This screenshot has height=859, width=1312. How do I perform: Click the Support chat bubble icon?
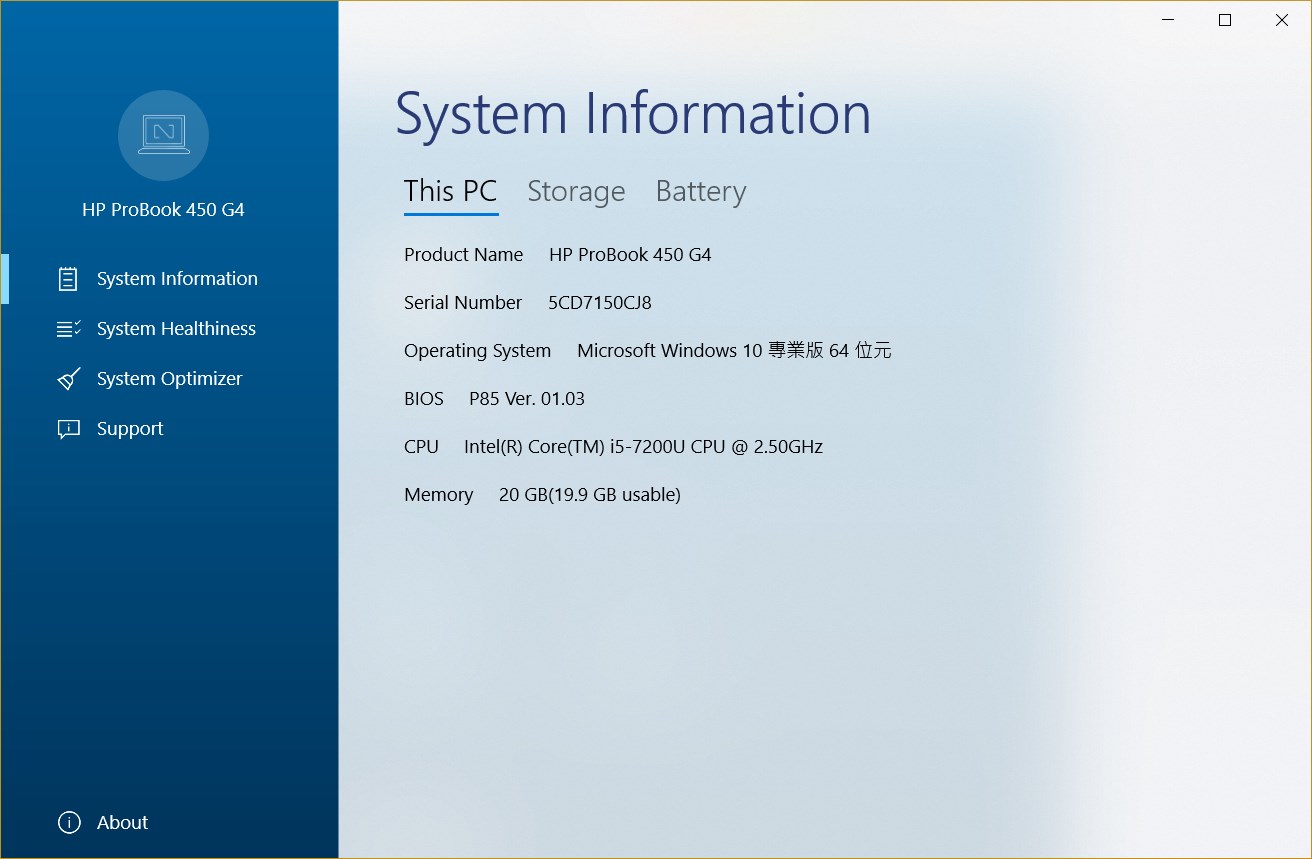click(x=69, y=429)
